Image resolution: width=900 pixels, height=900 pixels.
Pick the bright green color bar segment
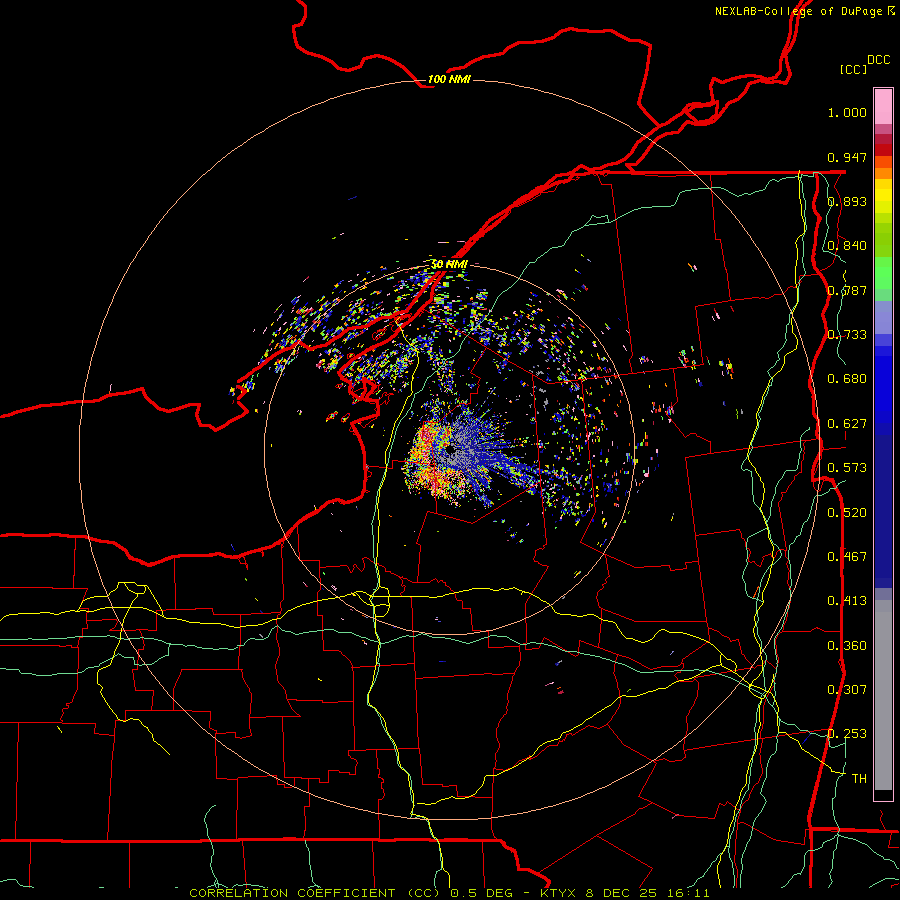[883, 273]
